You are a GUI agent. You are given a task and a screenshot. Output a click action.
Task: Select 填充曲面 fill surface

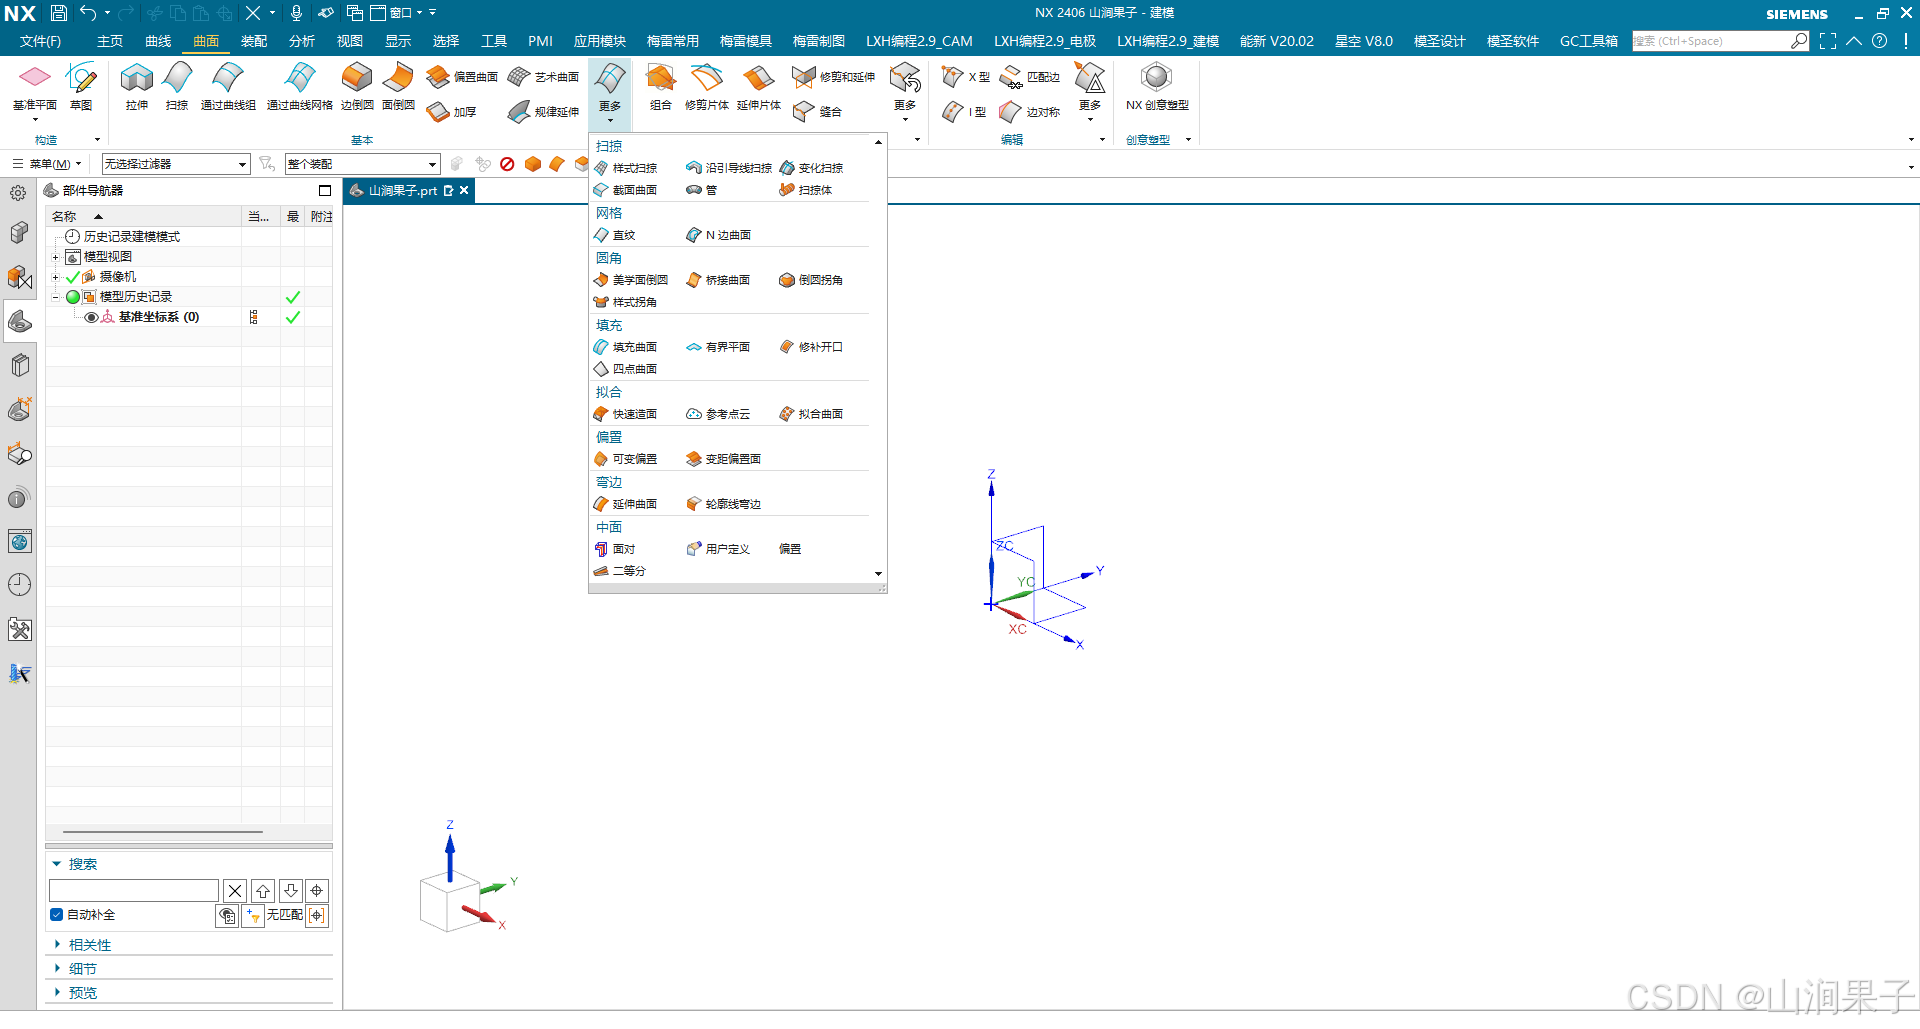point(626,347)
